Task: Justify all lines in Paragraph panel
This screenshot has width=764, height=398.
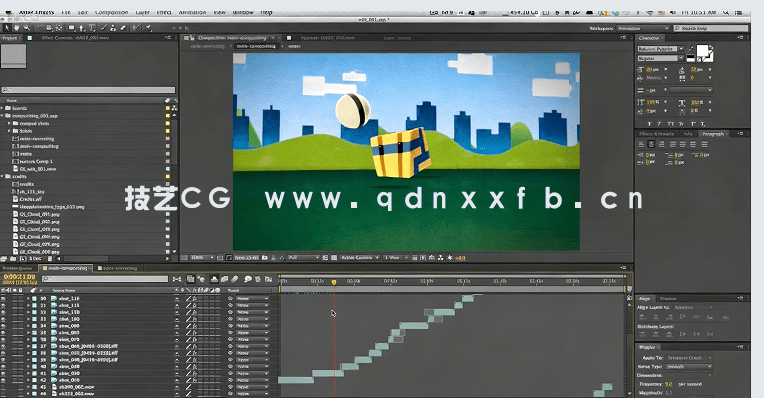Action: click(x=705, y=144)
